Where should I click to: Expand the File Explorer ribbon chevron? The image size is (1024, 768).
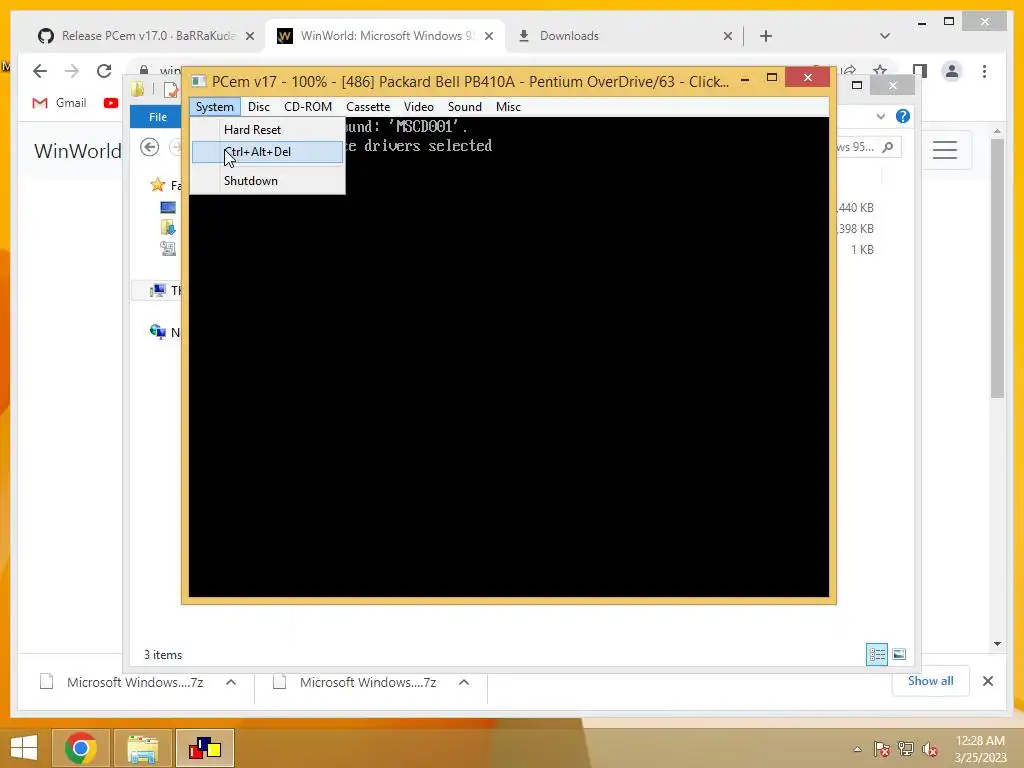pyautogui.click(x=880, y=116)
